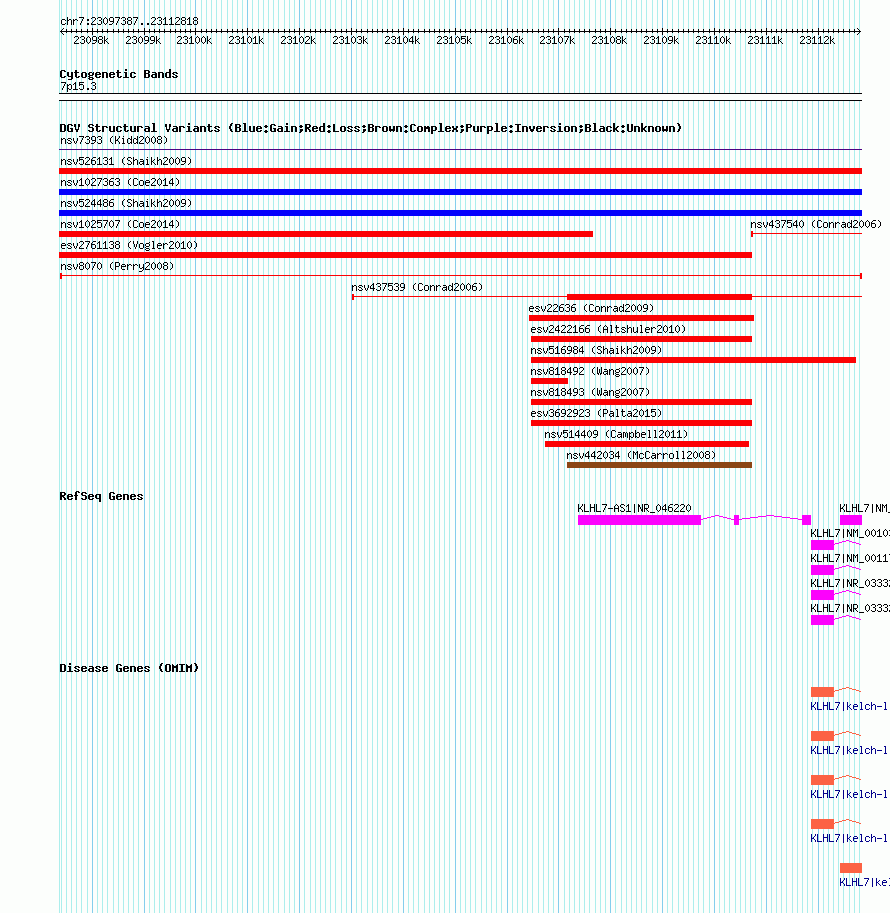The image size is (890, 913).
Task: Click the nsv1025707 (Coe2014) label
Action: 120,224
